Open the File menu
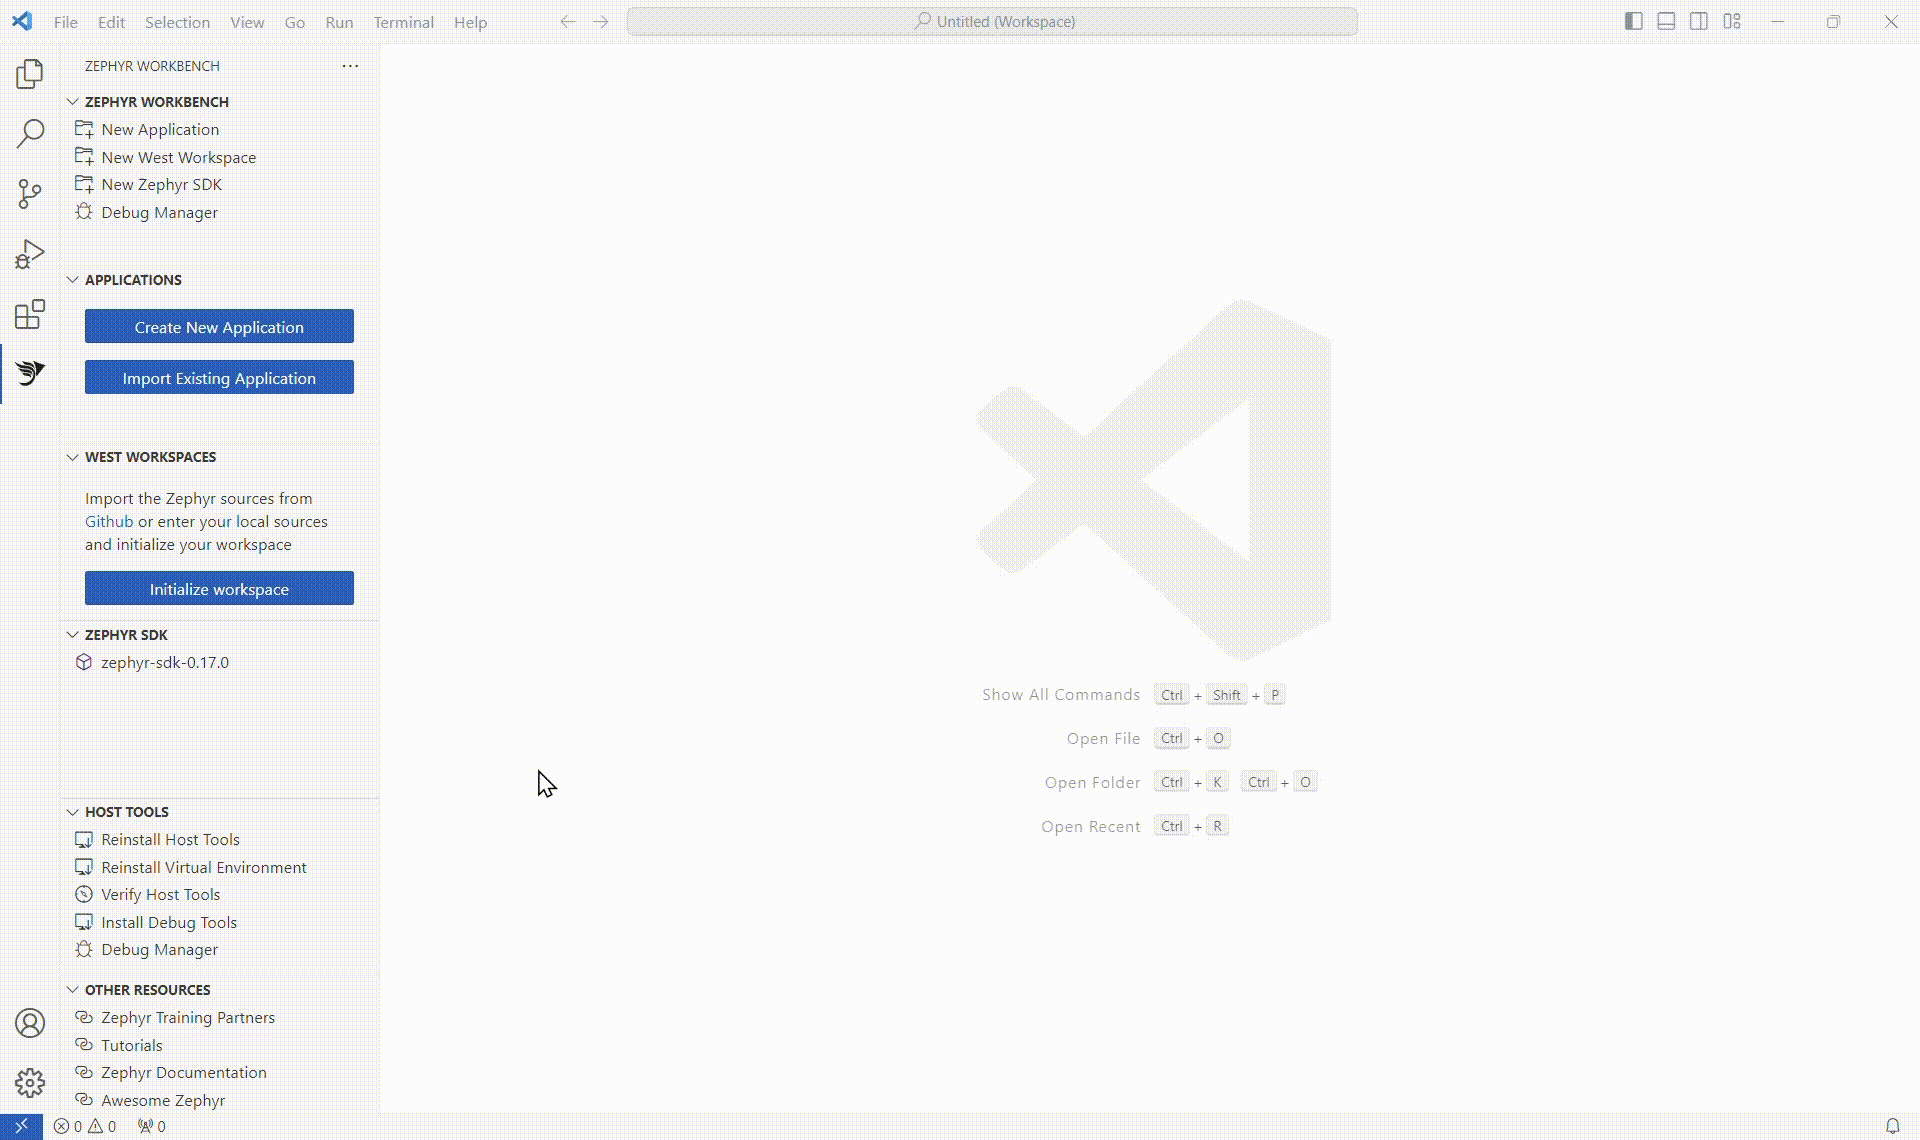Image resolution: width=1920 pixels, height=1140 pixels. pyautogui.click(x=64, y=22)
